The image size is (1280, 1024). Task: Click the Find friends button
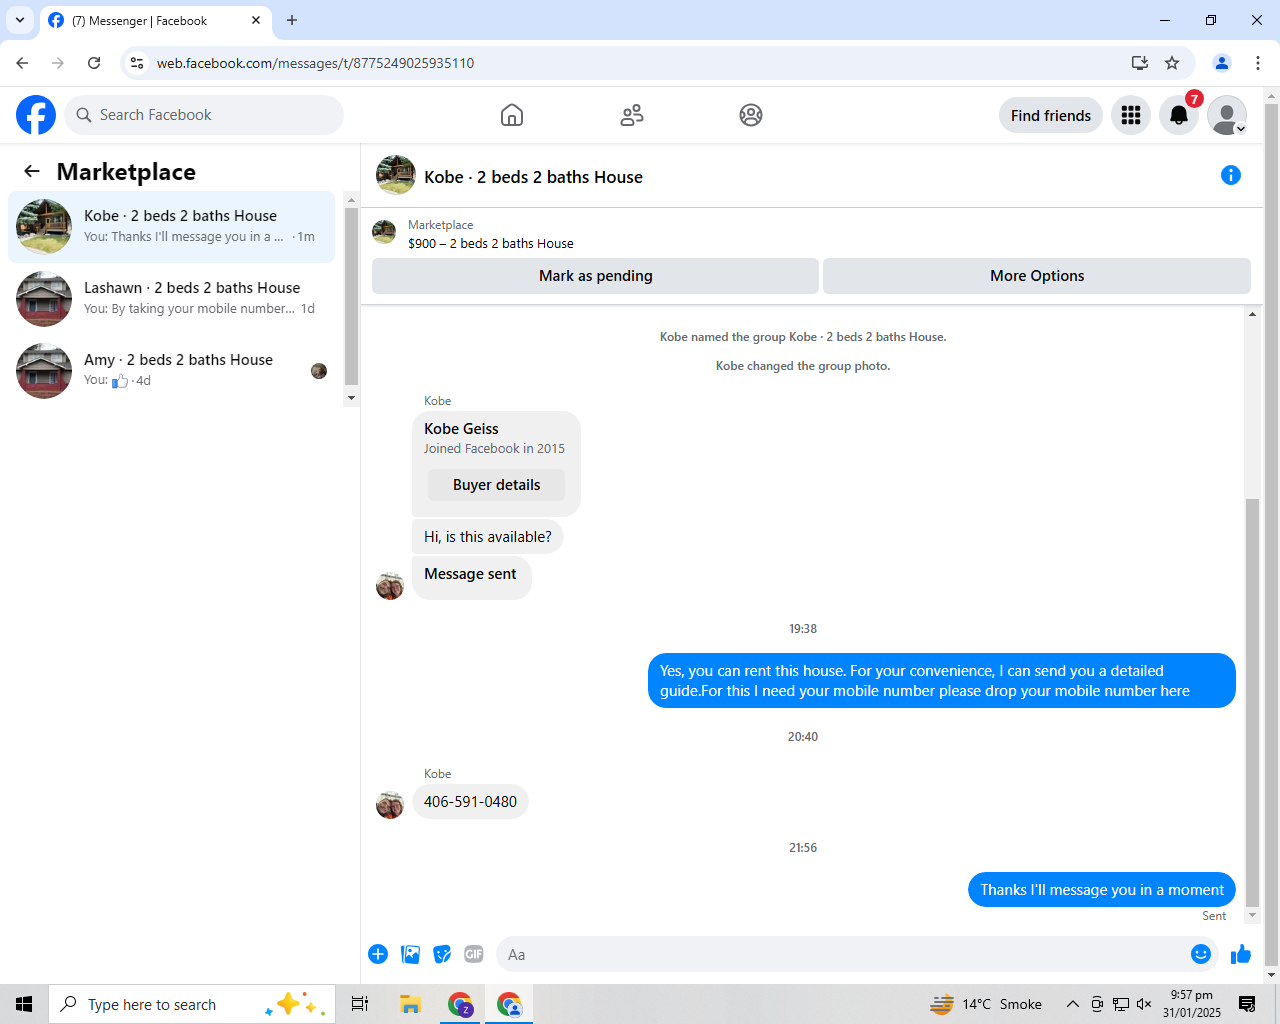[x=1051, y=115]
